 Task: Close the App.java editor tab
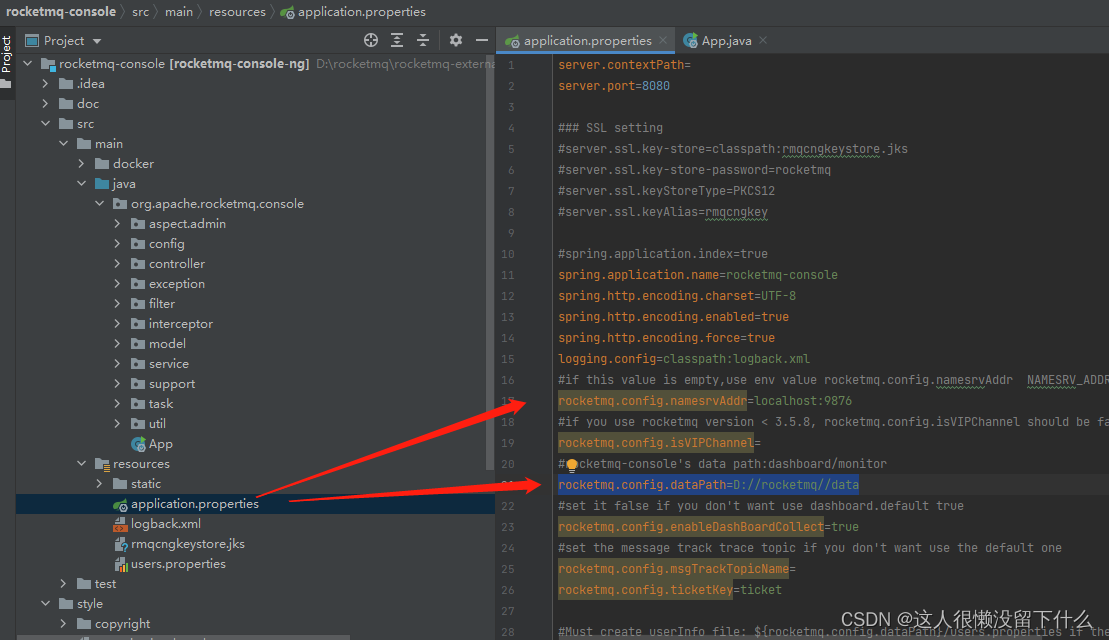[x=763, y=41]
